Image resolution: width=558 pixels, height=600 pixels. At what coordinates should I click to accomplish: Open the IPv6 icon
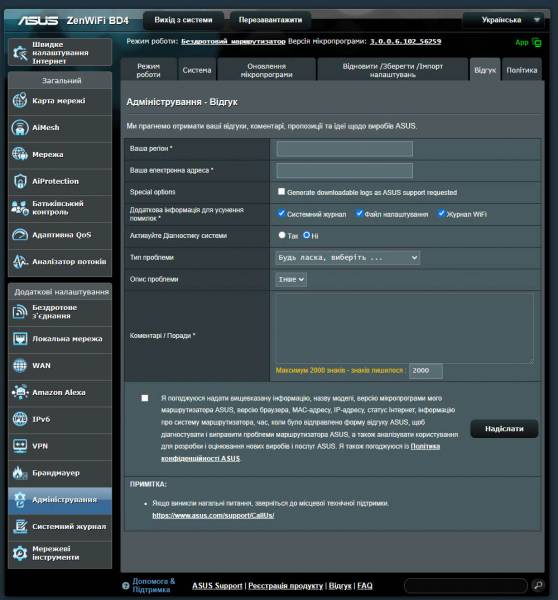tap(20, 419)
